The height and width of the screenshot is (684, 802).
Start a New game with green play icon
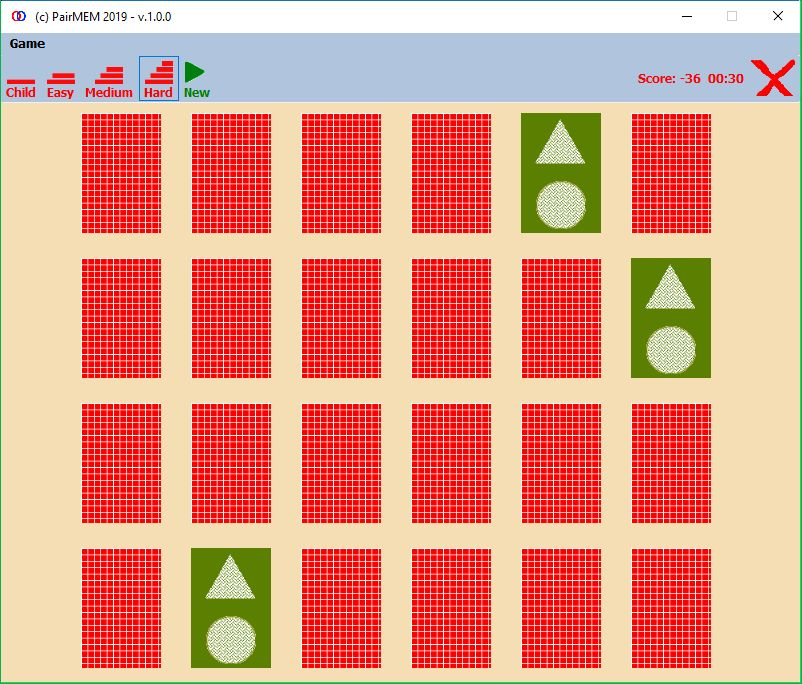196,80
